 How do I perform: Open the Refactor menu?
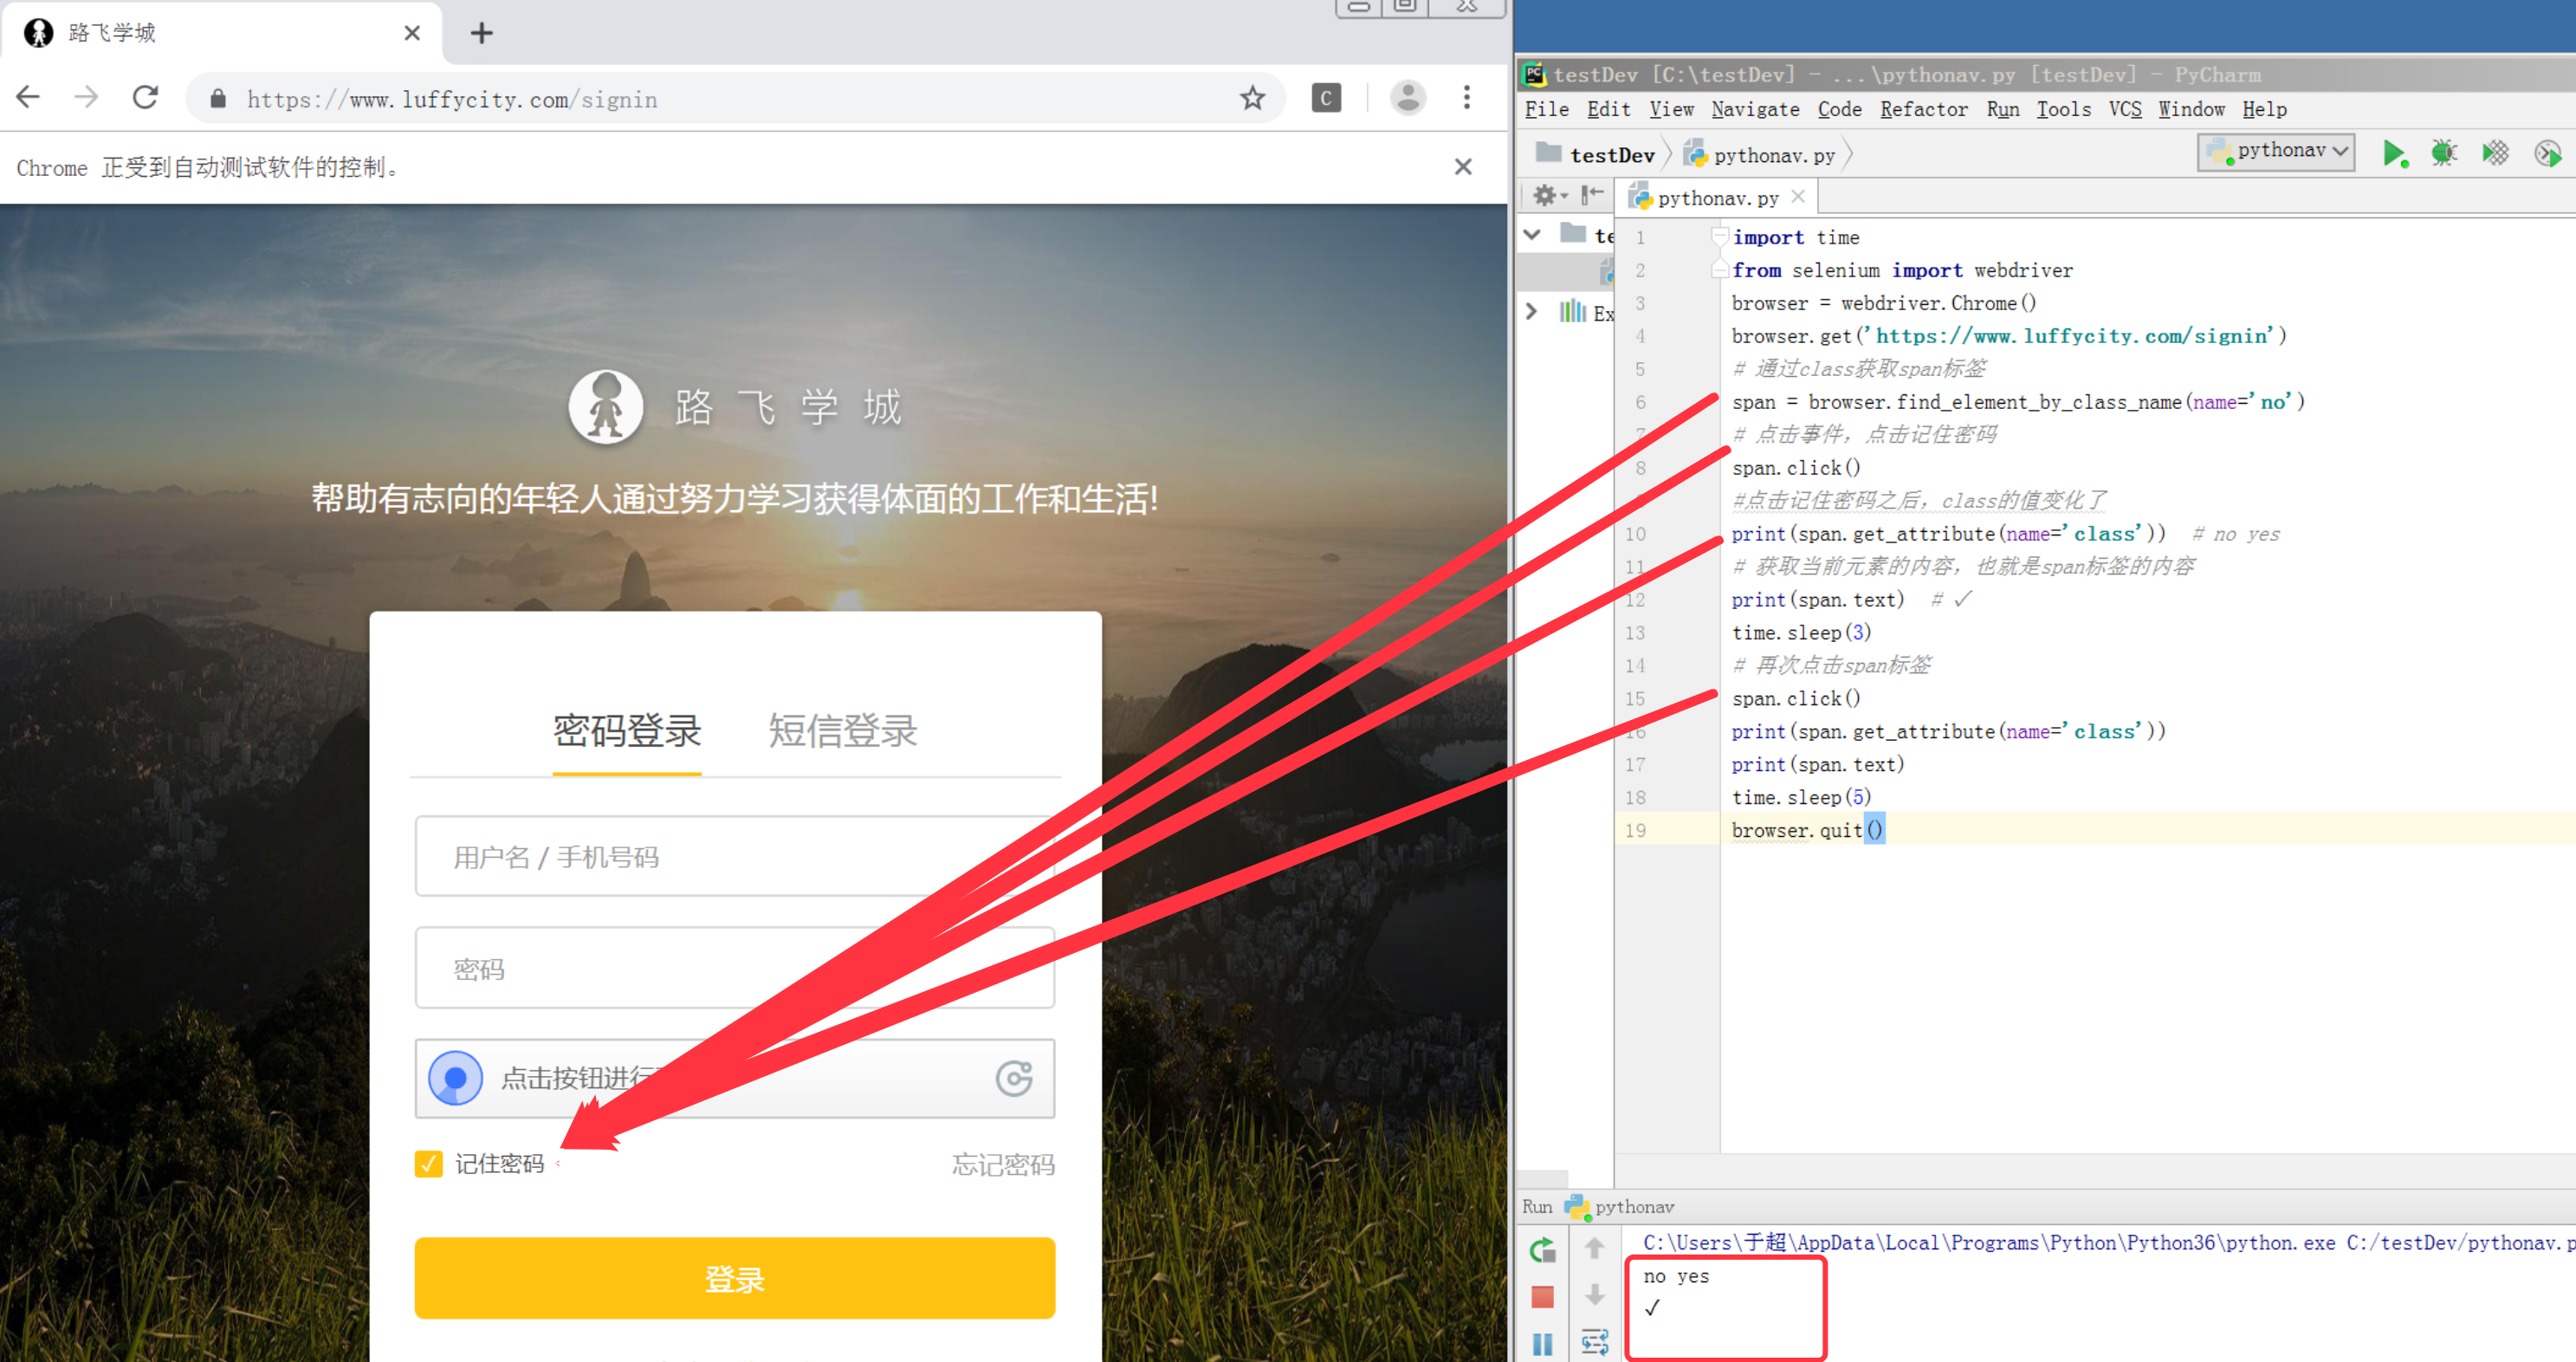1923,109
